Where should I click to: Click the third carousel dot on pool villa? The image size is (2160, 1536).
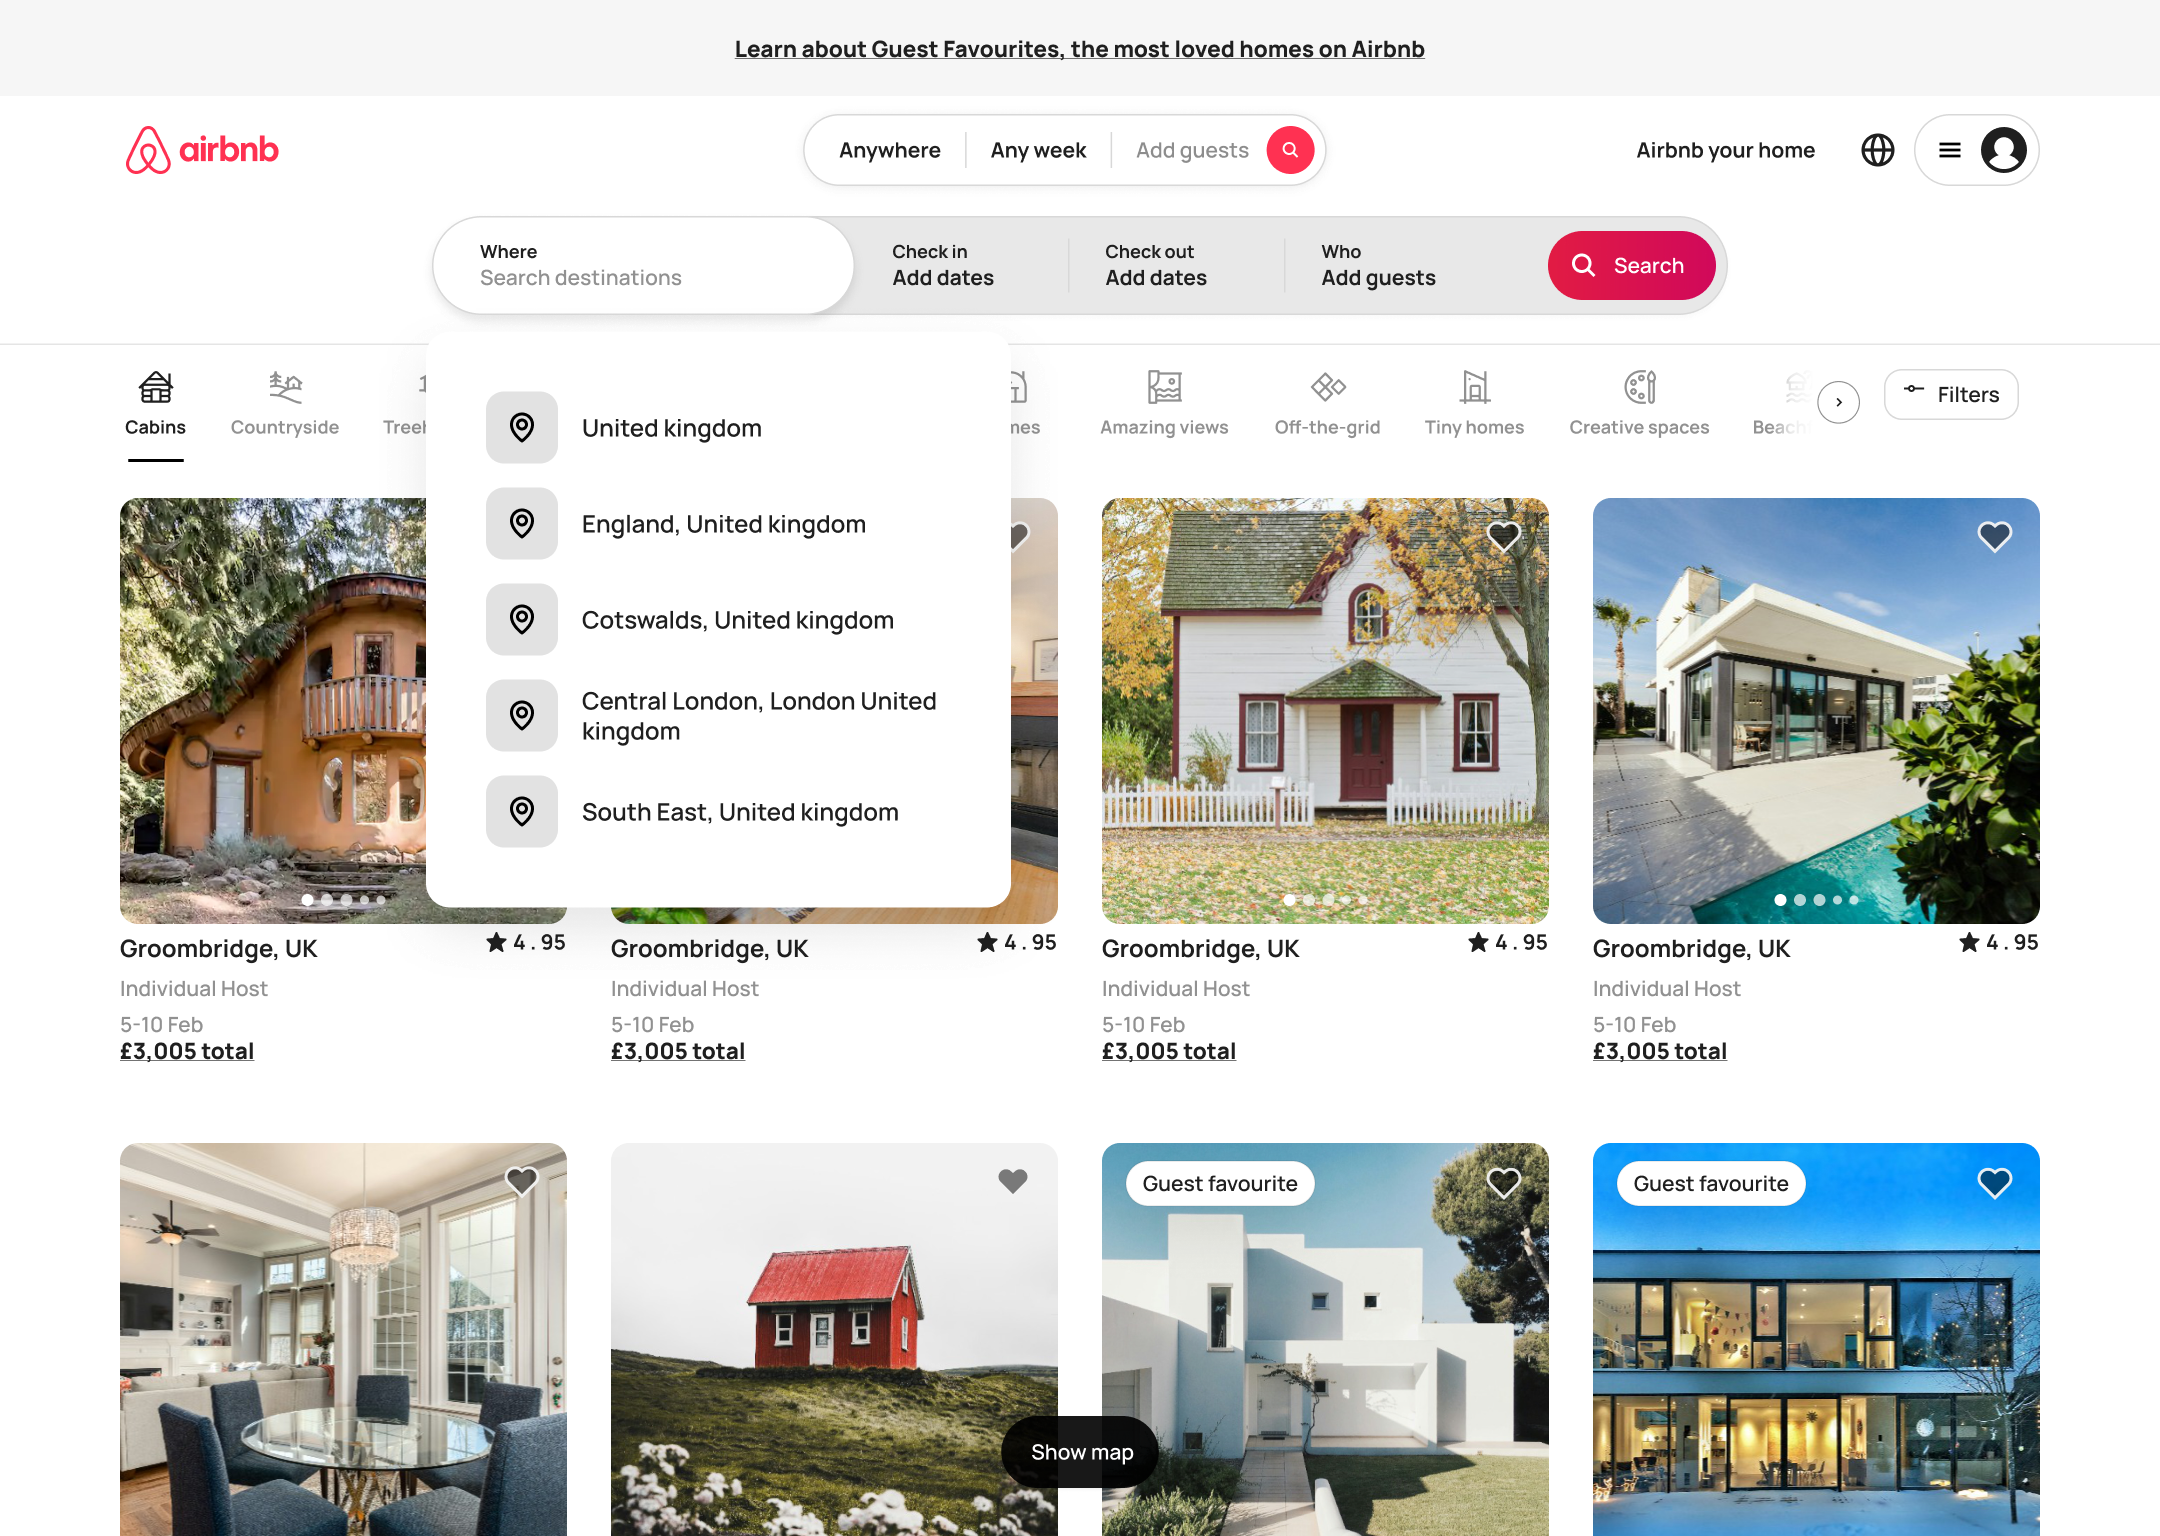1819,900
